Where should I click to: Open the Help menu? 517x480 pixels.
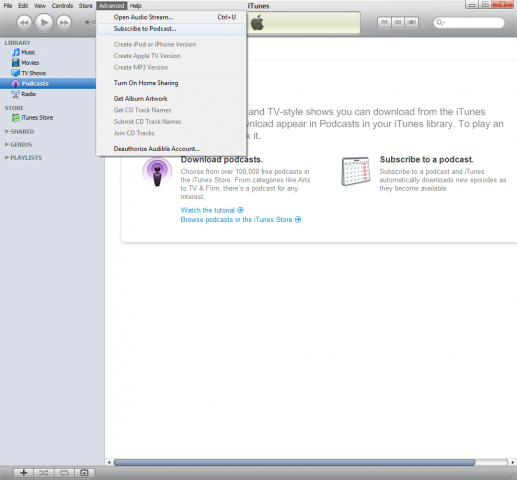coord(136,6)
